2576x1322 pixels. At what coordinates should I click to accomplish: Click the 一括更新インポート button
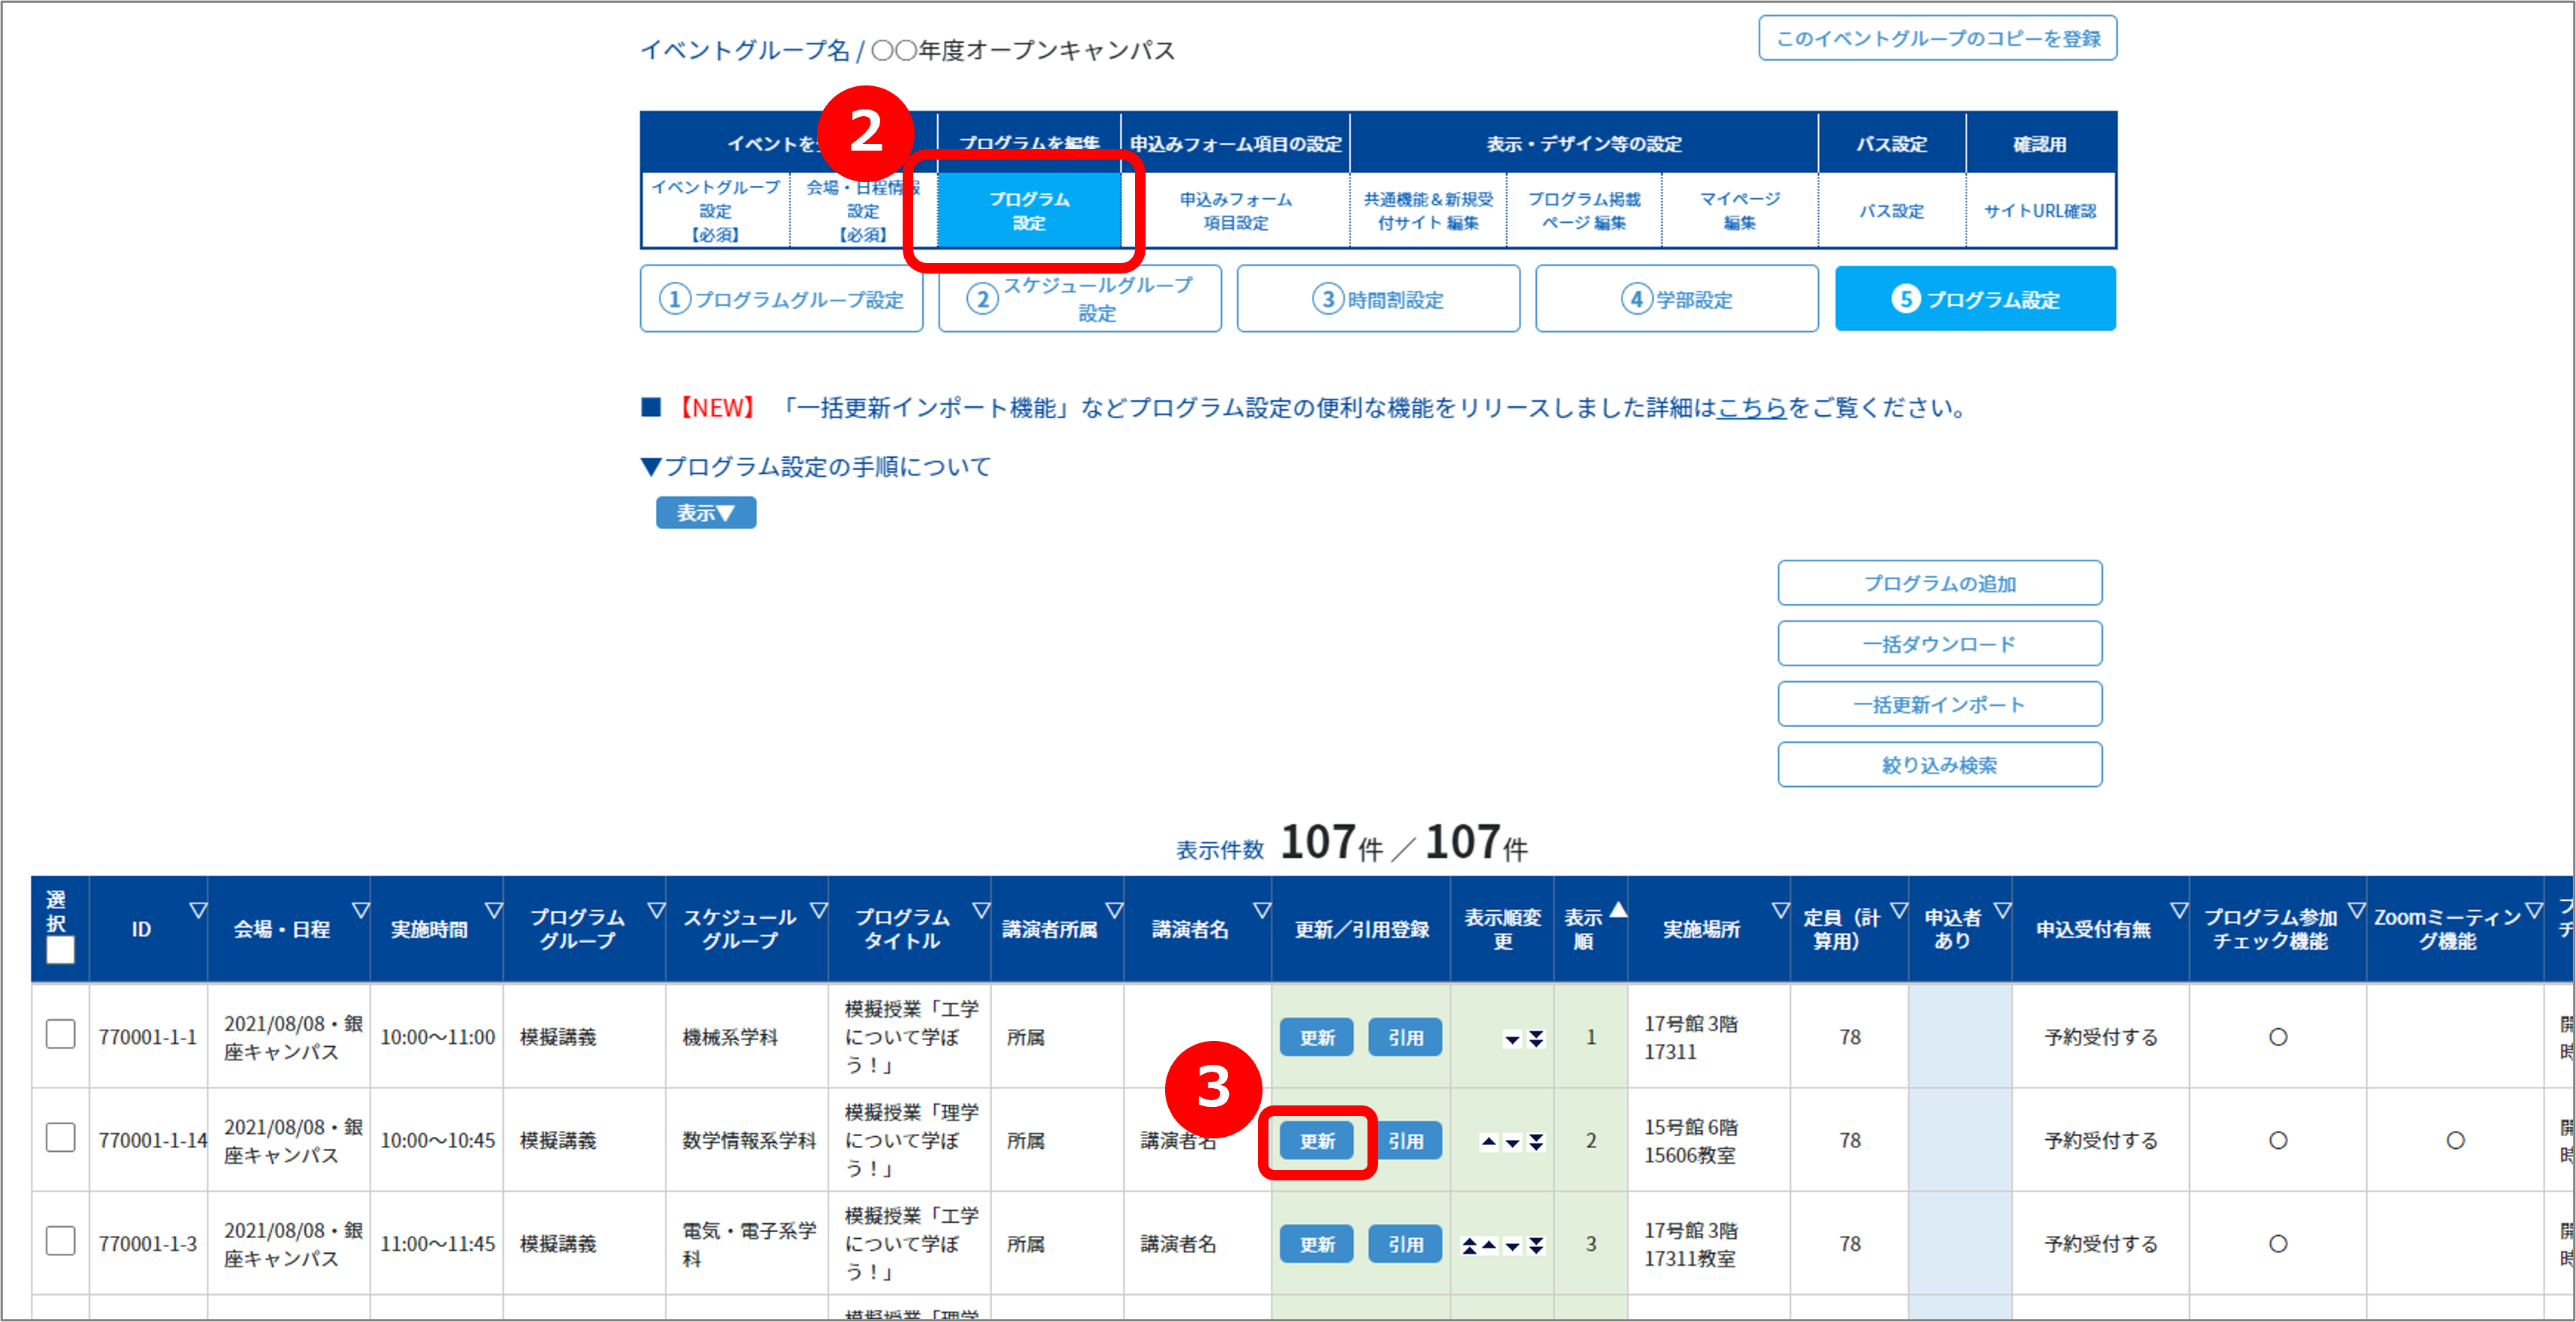[1940, 705]
